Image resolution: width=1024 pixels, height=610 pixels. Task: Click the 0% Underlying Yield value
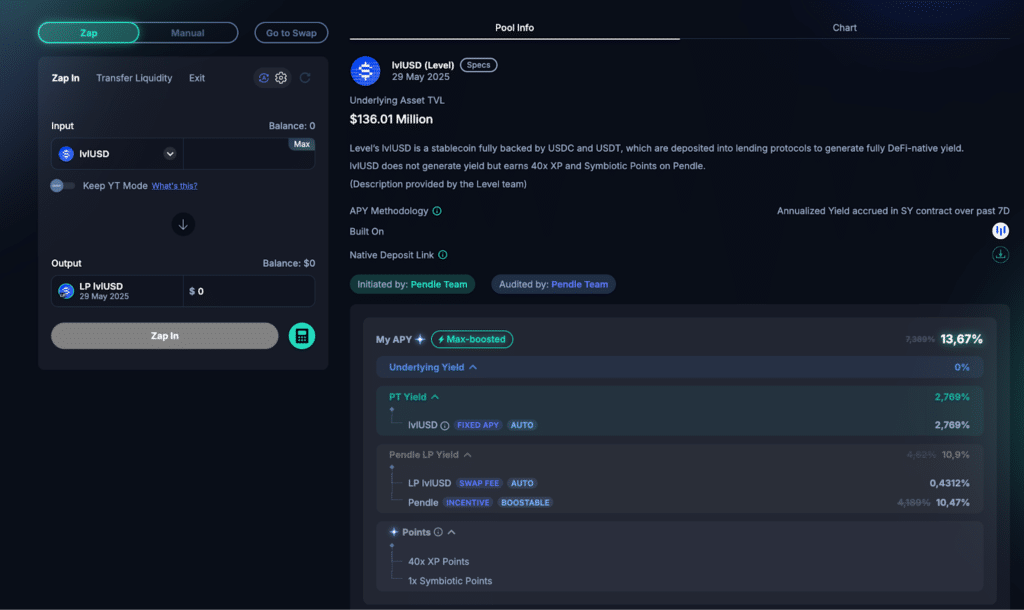962,367
